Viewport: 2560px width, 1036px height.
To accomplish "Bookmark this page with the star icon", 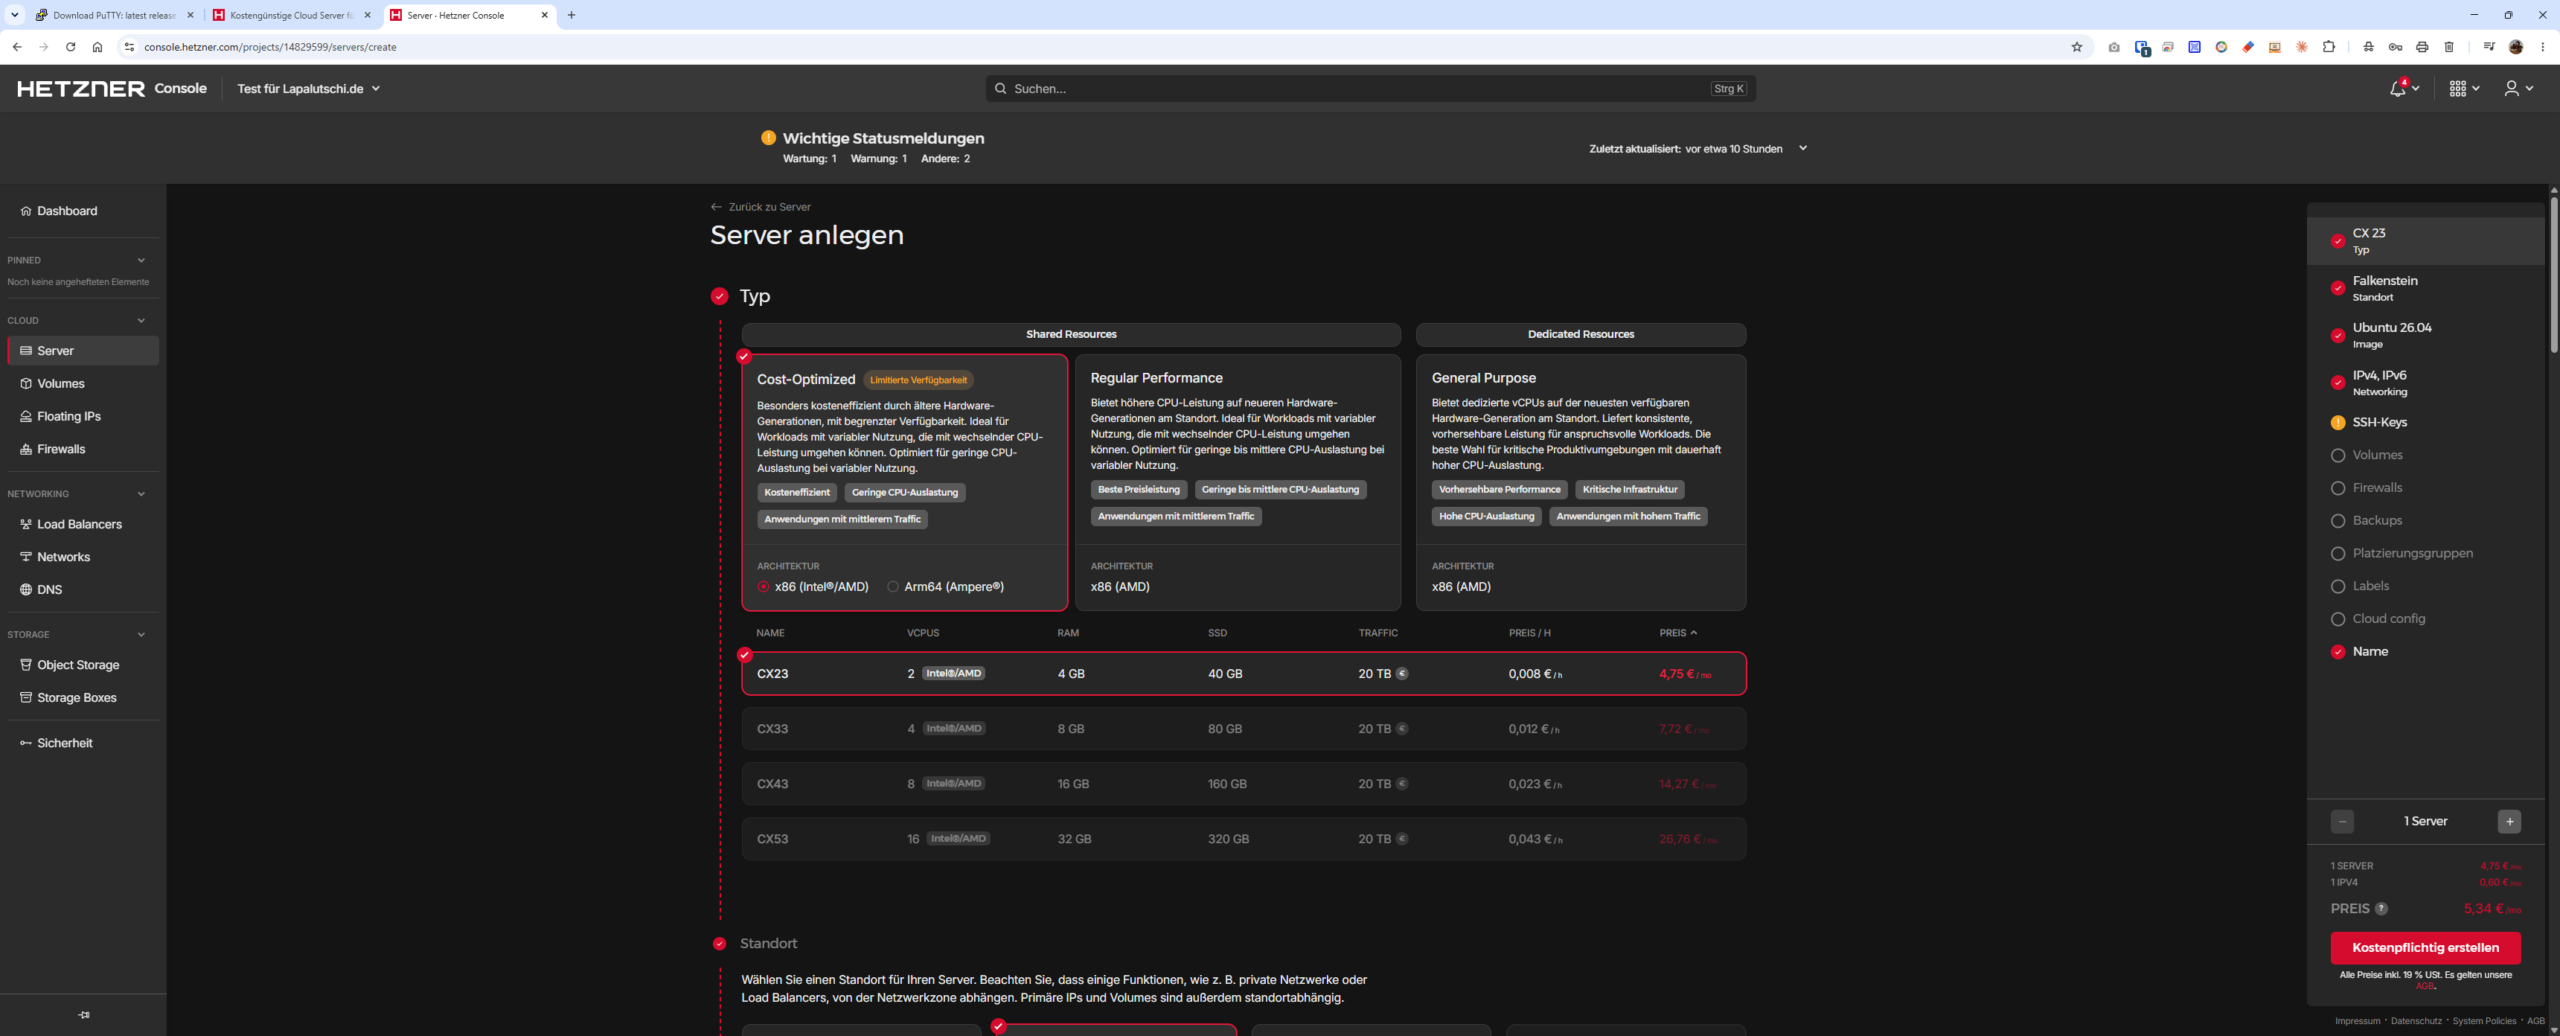I will point(2077,47).
